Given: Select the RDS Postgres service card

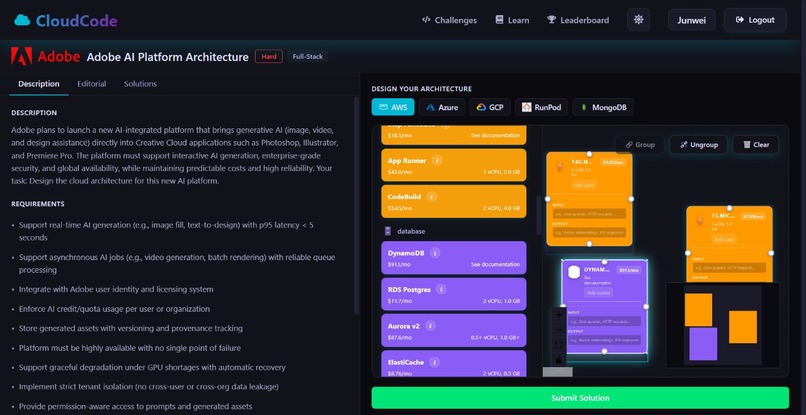Looking at the screenshot, I should pyautogui.click(x=453, y=294).
